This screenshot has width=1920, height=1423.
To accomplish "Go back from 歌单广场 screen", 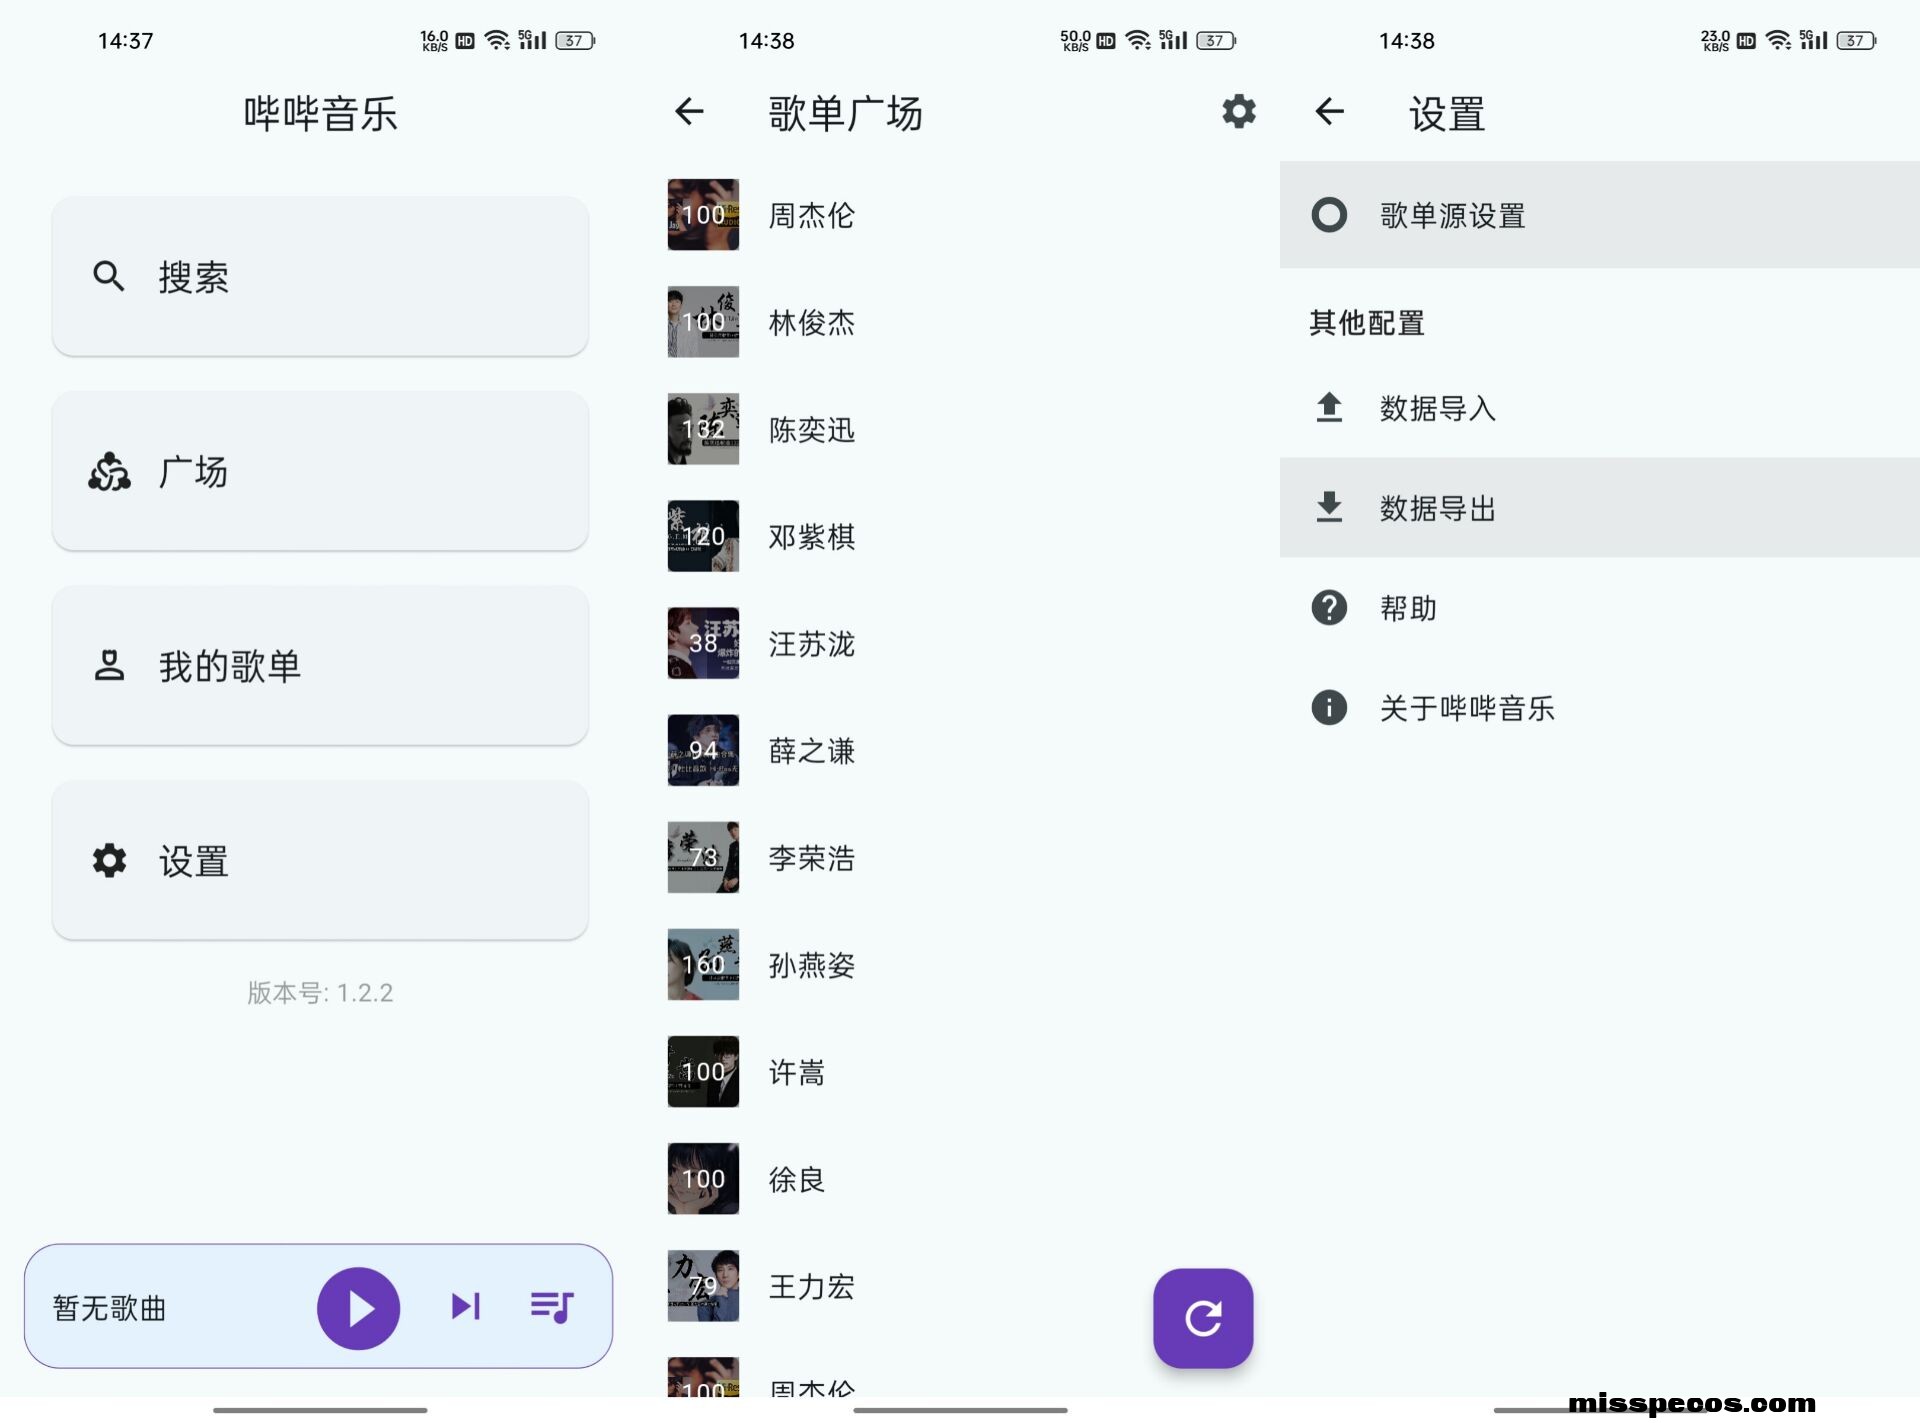I will (x=689, y=111).
